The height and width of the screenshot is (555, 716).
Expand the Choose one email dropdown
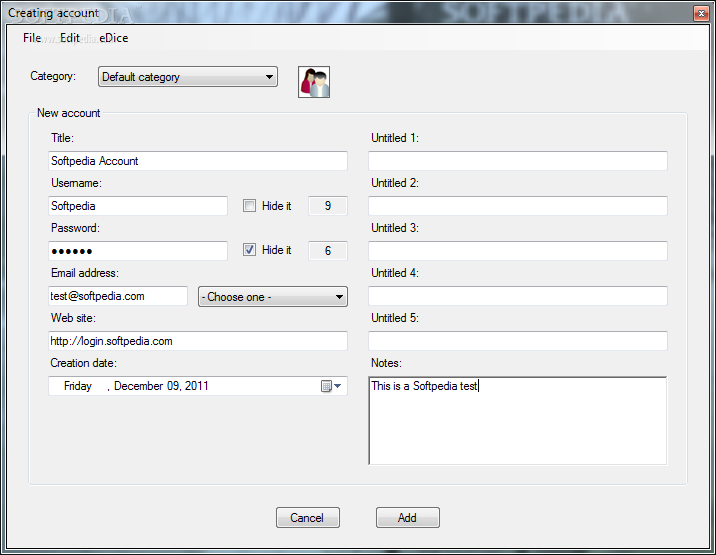[273, 297]
